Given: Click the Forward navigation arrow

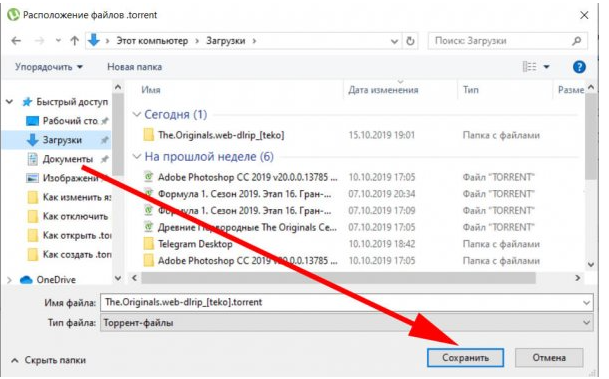Looking at the screenshot, I should pos(39,41).
